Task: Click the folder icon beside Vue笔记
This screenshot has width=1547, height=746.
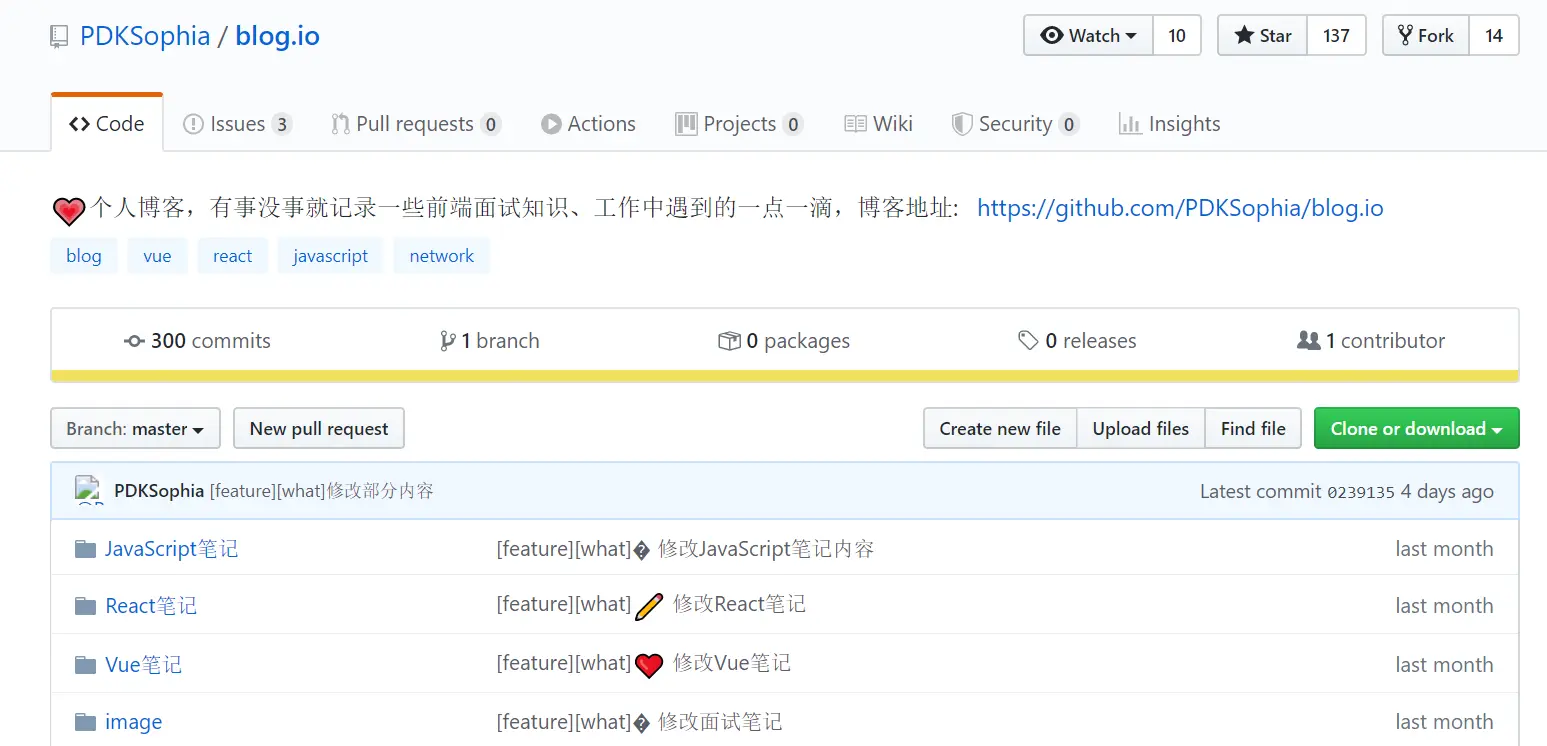Action: [85, 665]
